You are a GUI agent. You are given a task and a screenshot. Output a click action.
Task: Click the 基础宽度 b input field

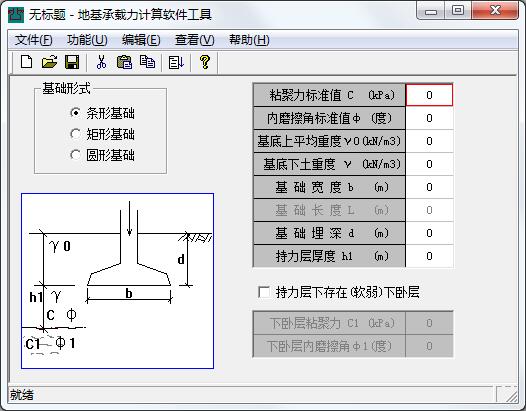coord(429,187)
